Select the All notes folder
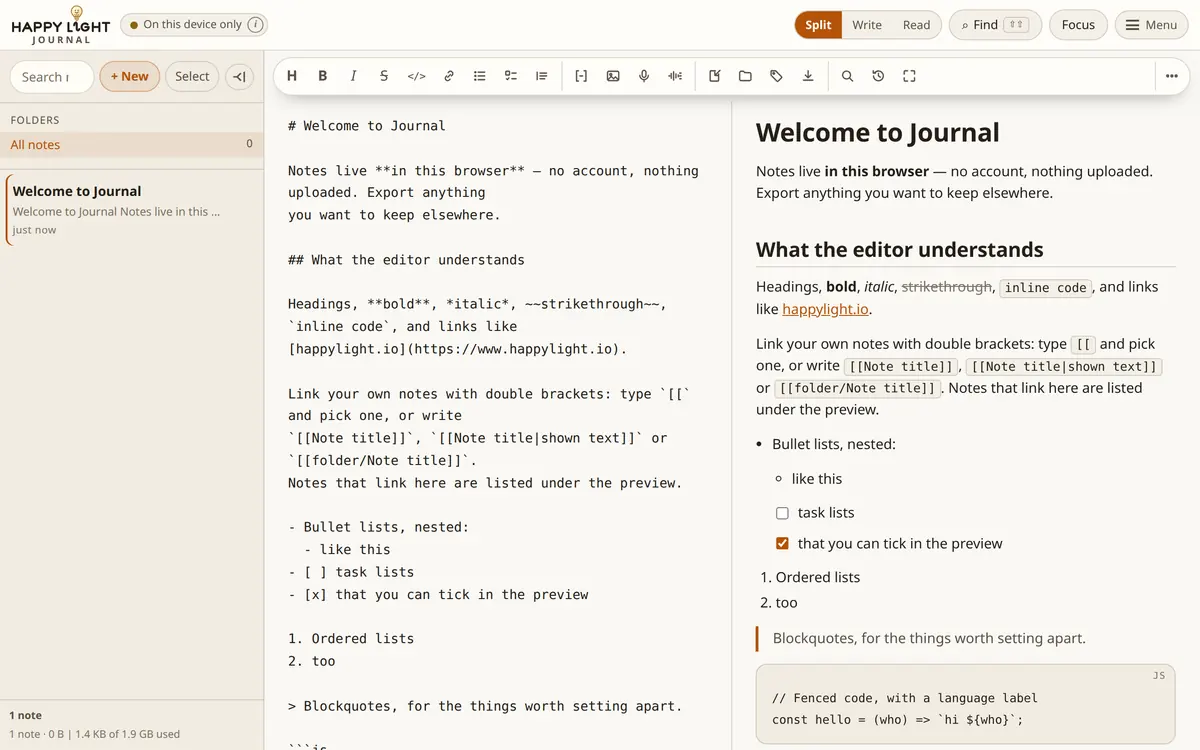This screenshot has height=750, width=1200. 132,145
